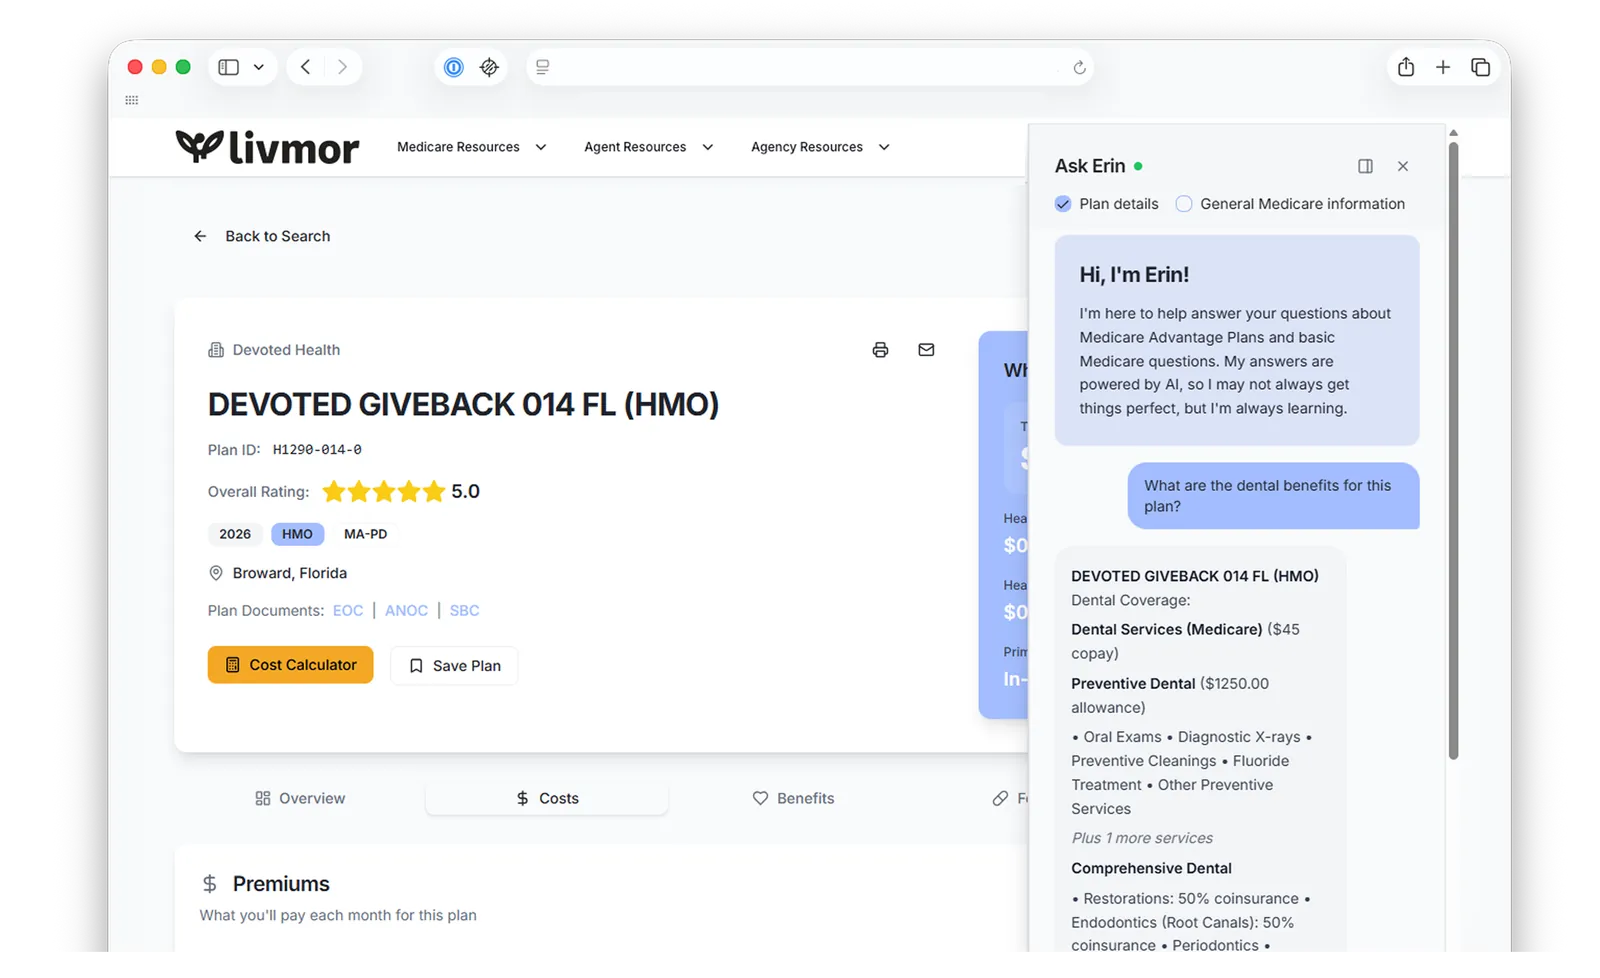The width and height of the screenshot is (1600, 978).
Task: Open the SBC plan document
Action: (x=464, y=610)
